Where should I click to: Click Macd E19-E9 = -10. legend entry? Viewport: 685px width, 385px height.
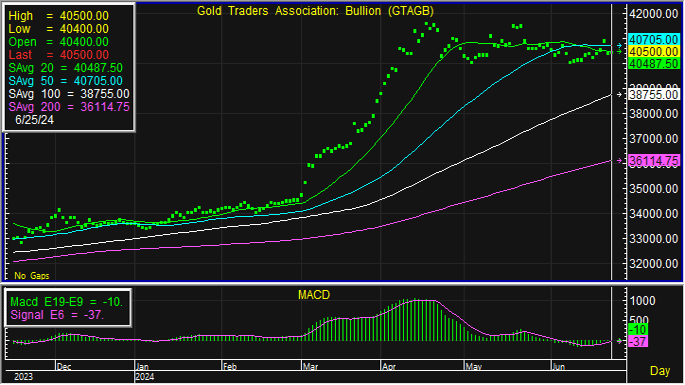coord(66,302)
